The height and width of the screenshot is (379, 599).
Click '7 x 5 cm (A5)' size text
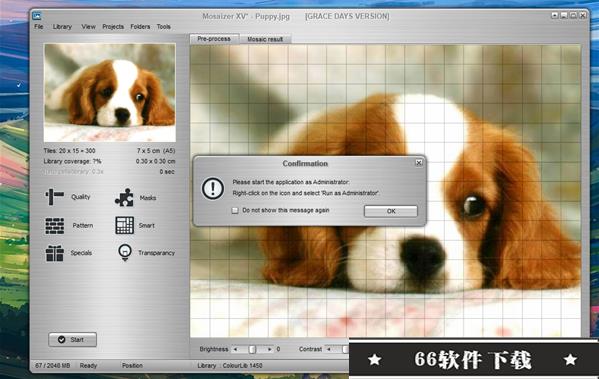(156, 151)
